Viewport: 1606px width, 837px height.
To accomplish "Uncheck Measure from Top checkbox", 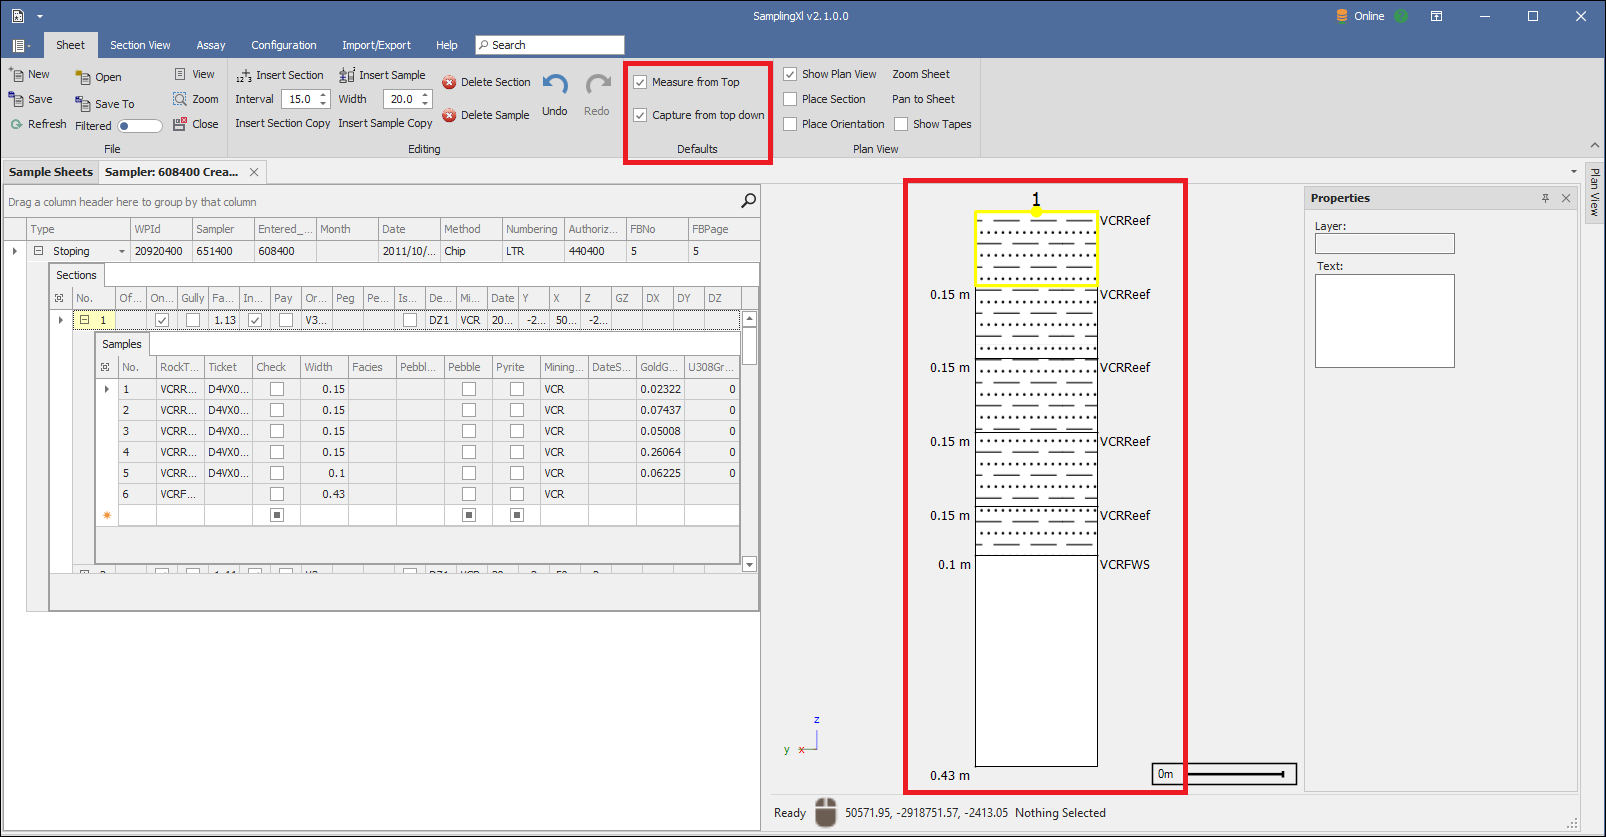I will 640,83.
